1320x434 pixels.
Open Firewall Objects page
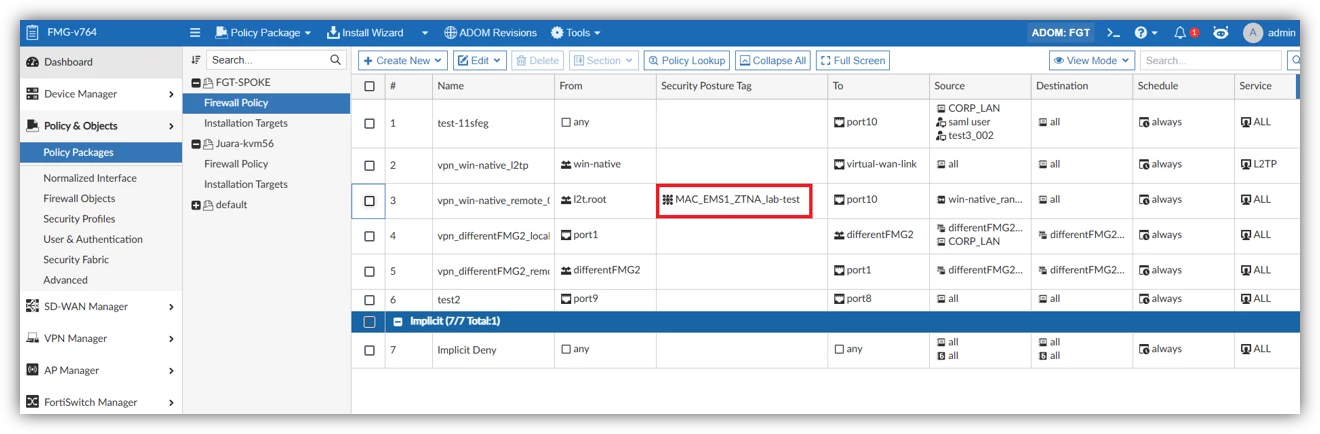pyautogui.click(x=79, y=199)
